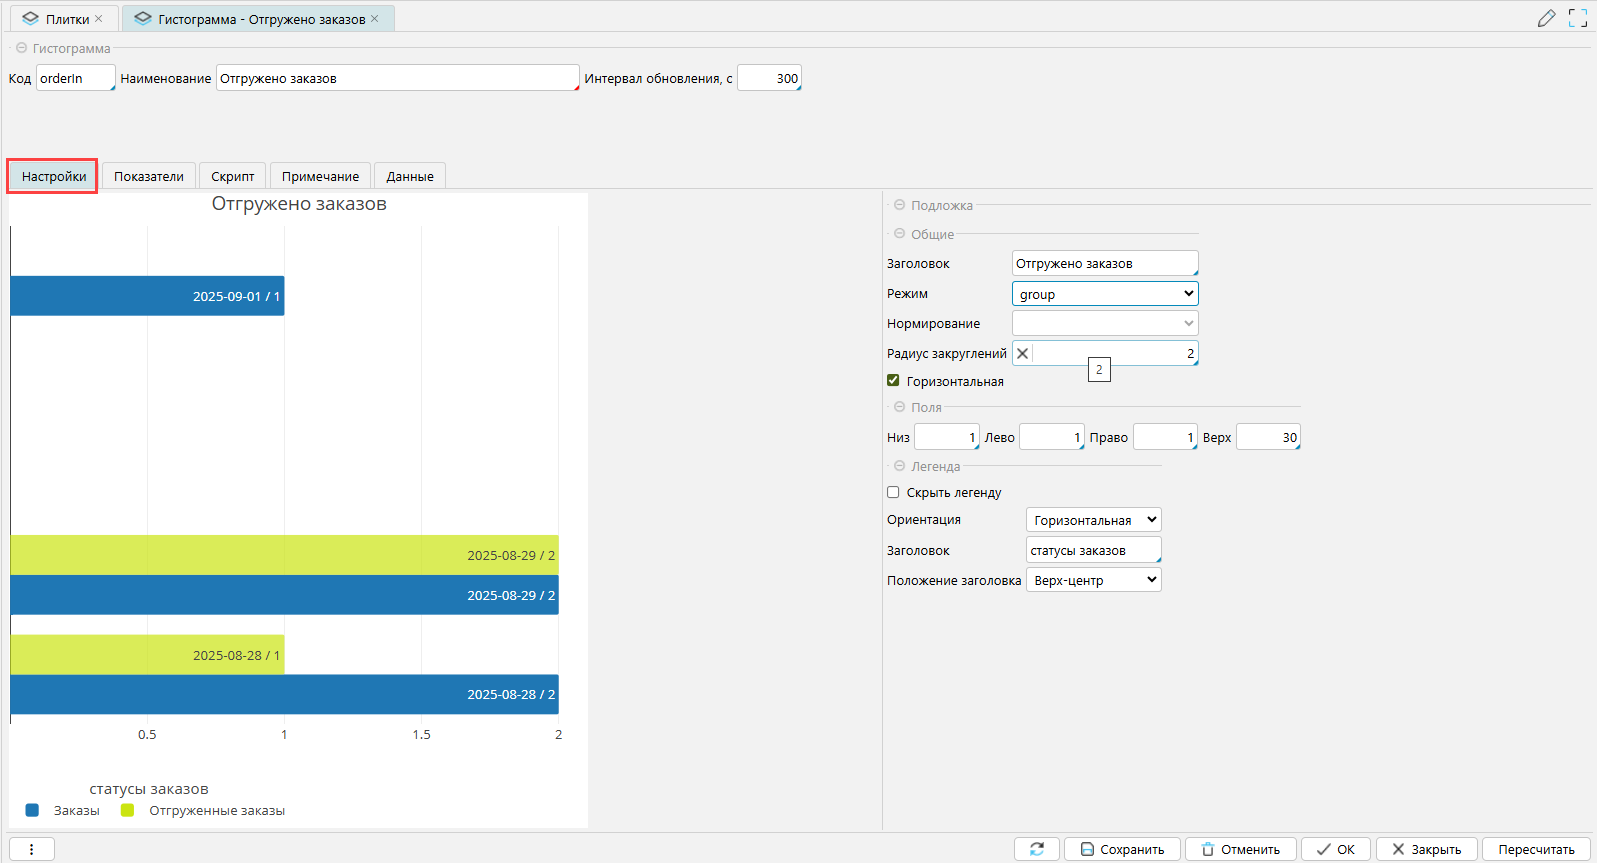
Task: Click the refresh icon button in footer
Action: [1037, 849]
